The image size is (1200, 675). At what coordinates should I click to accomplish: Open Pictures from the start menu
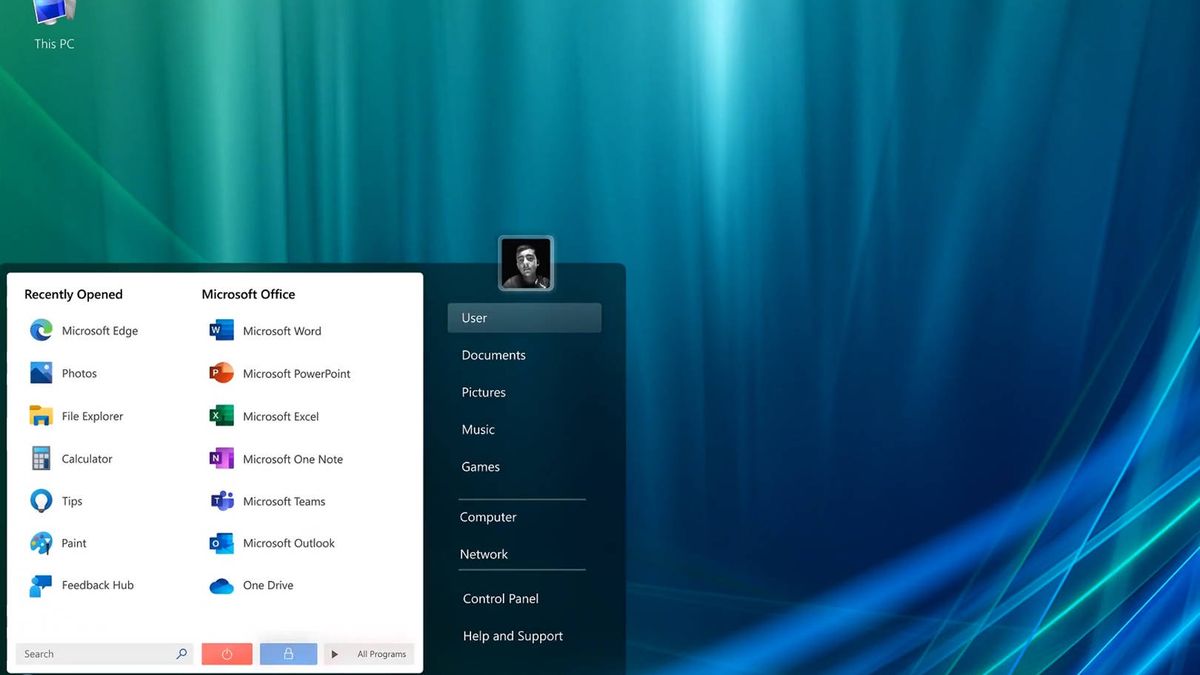click(x=484, y=392)
